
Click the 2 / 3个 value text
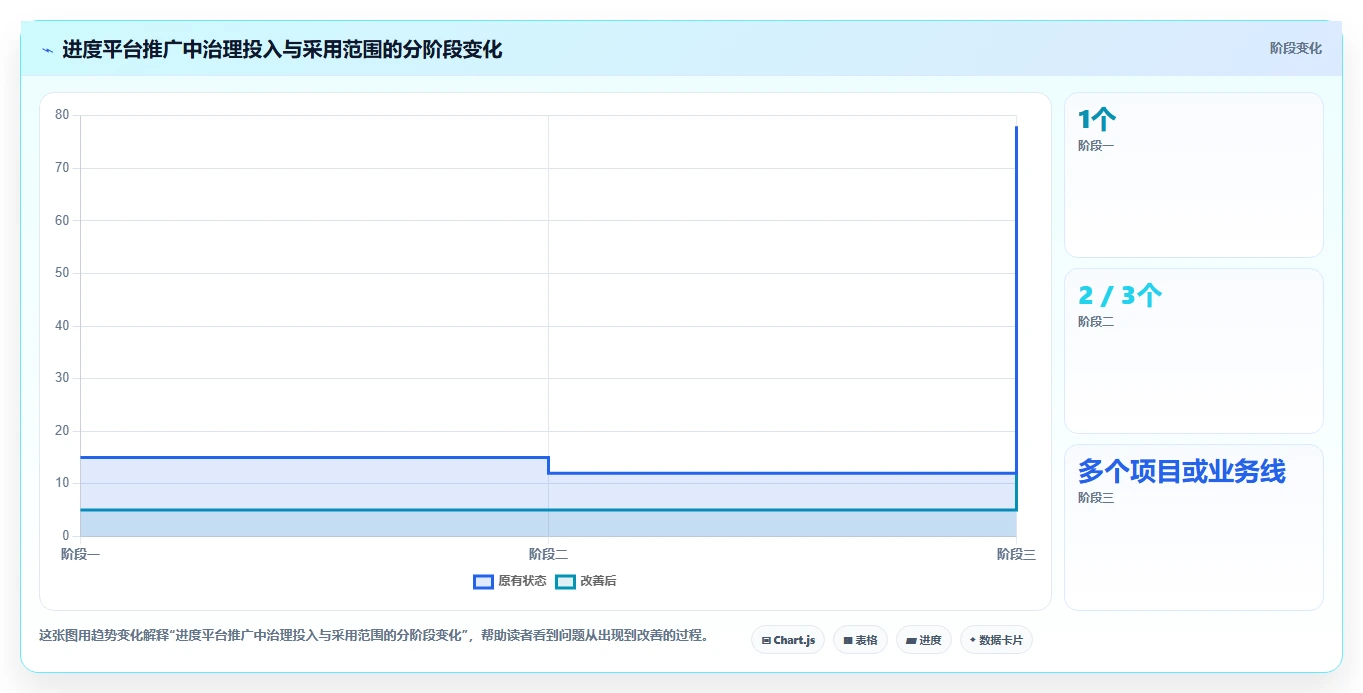(x=1120, y=296)
